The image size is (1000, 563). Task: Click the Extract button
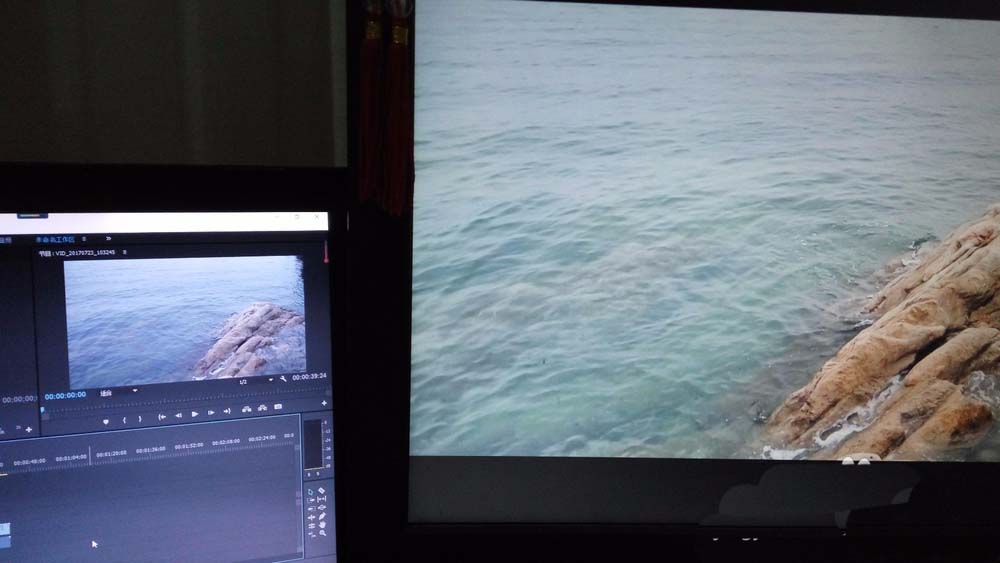(x=262, y=408)
